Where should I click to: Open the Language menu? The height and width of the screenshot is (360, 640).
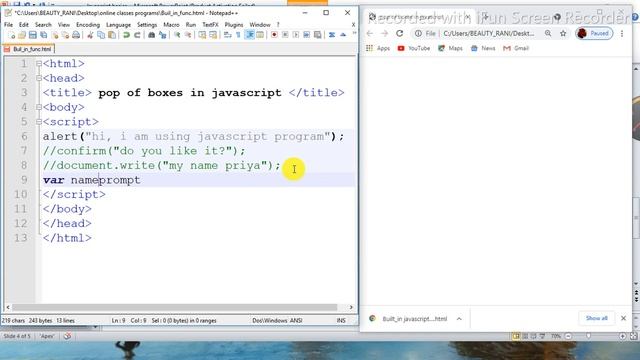[118, 25]
